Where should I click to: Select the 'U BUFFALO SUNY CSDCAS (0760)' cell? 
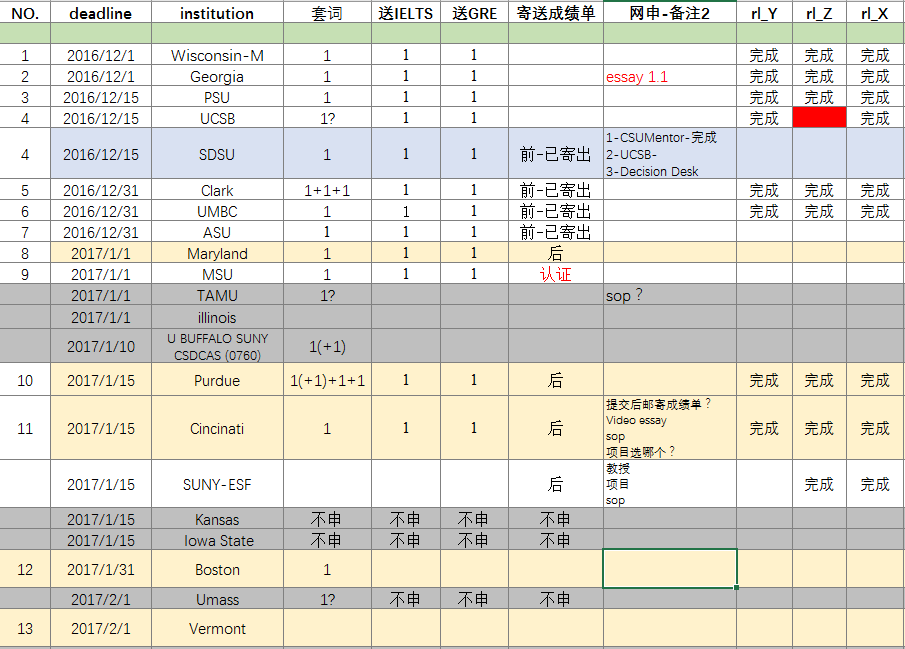(217, 346)
